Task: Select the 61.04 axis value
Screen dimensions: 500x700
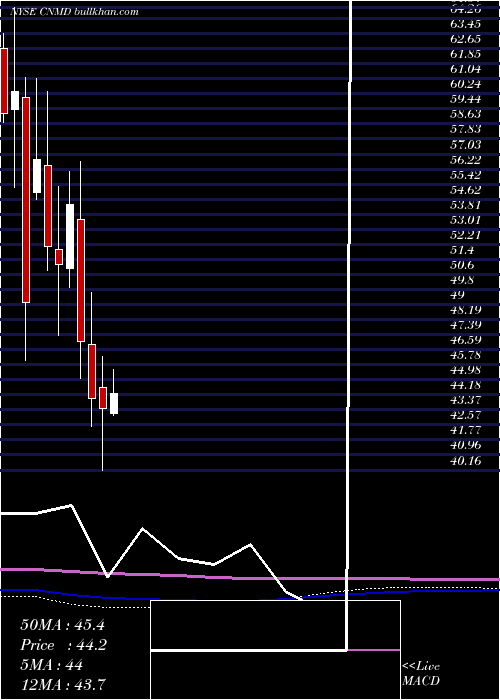Action: (466, 69)
